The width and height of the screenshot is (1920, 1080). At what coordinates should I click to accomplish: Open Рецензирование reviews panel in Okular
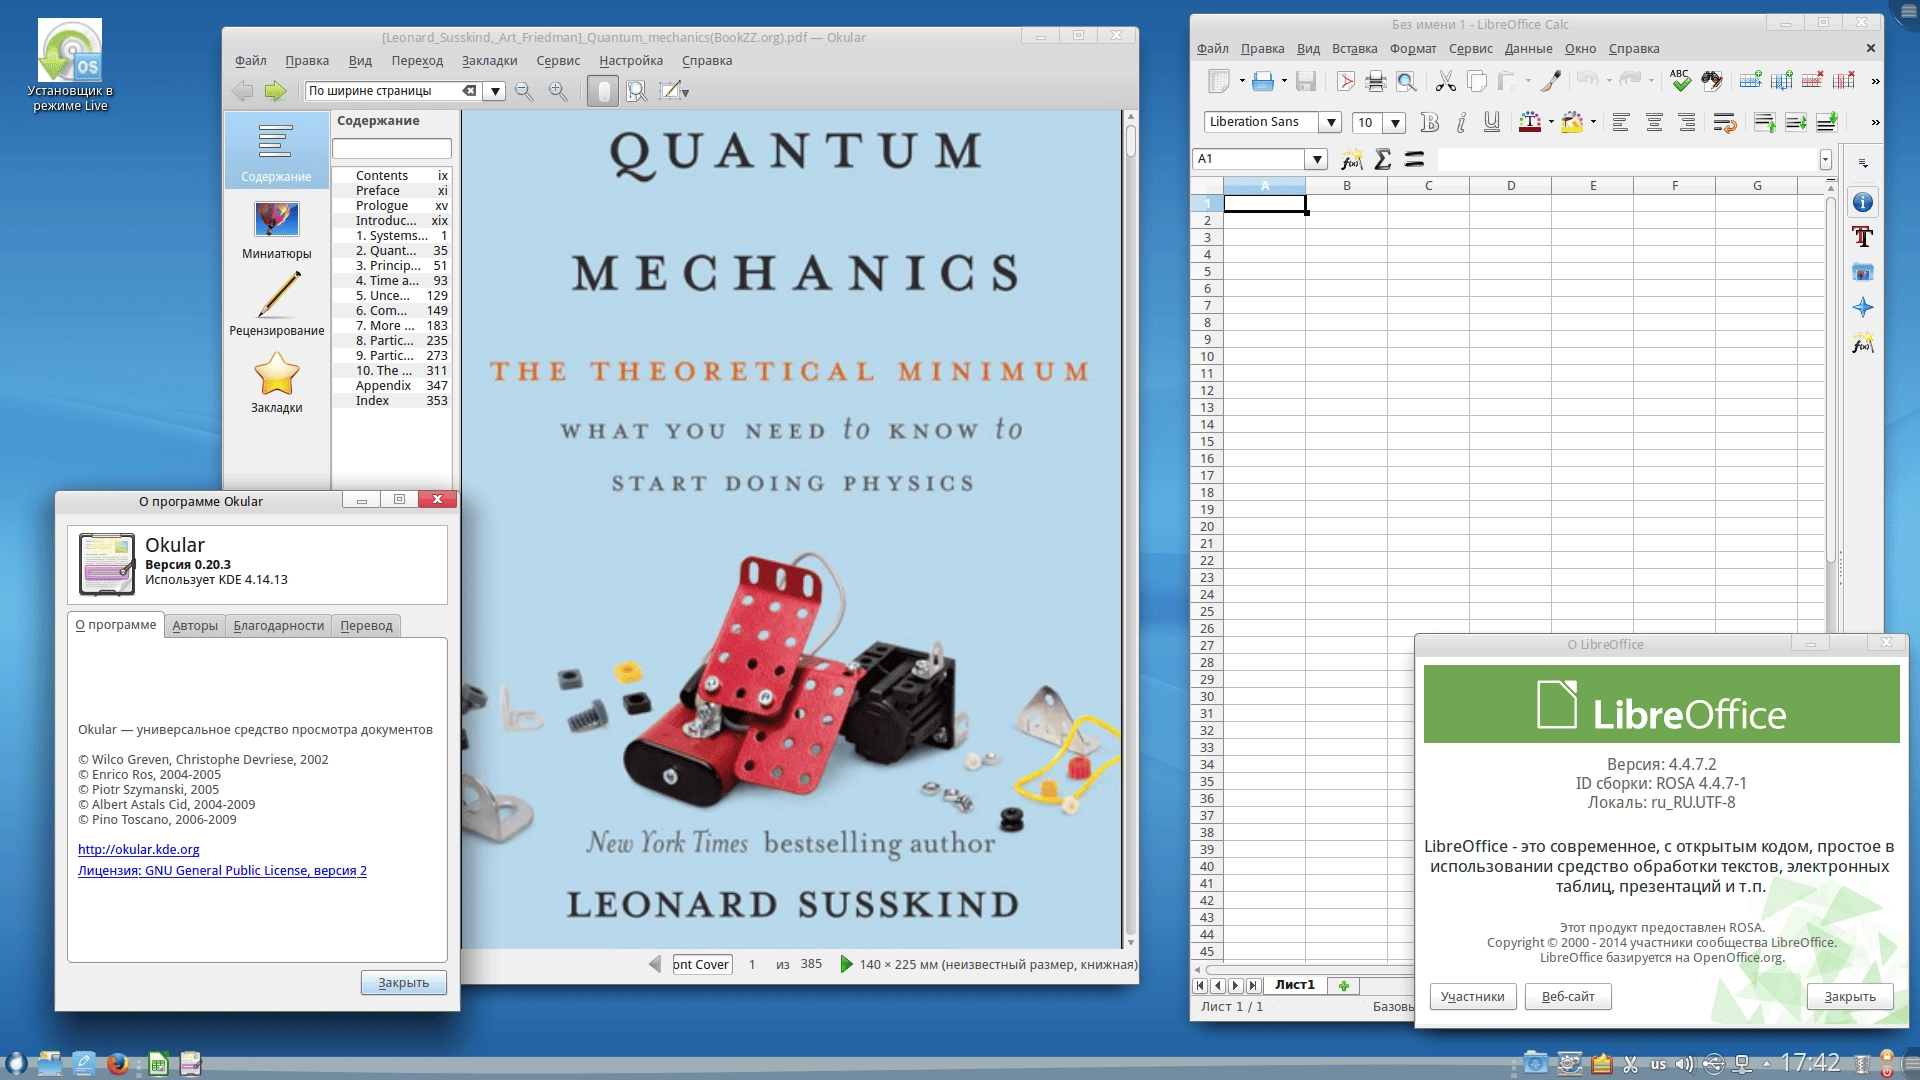coord(277,306)
